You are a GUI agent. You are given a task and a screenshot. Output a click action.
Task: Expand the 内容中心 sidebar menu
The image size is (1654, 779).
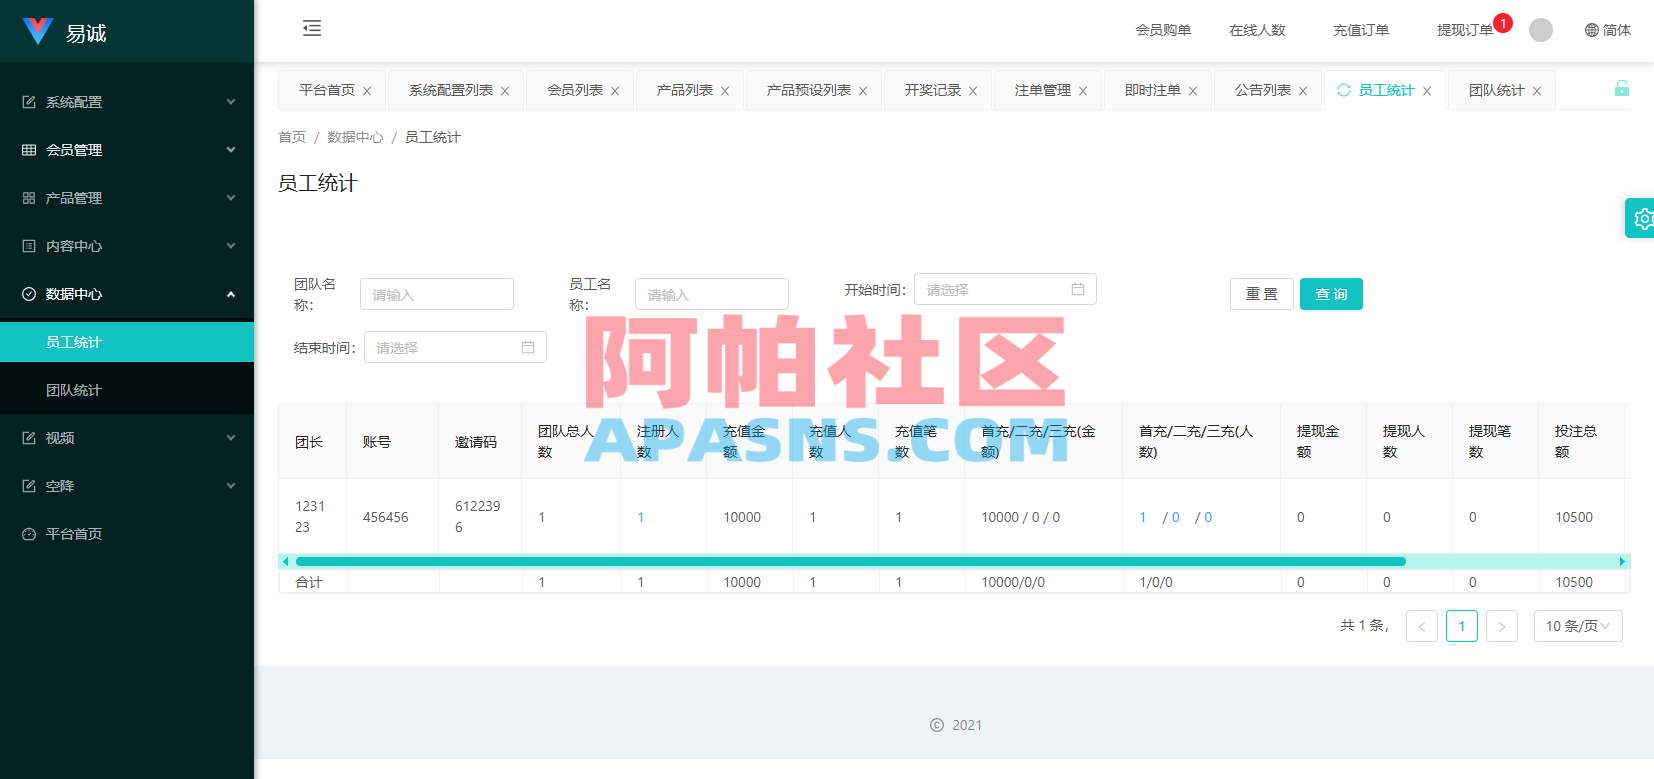[127, 246]
